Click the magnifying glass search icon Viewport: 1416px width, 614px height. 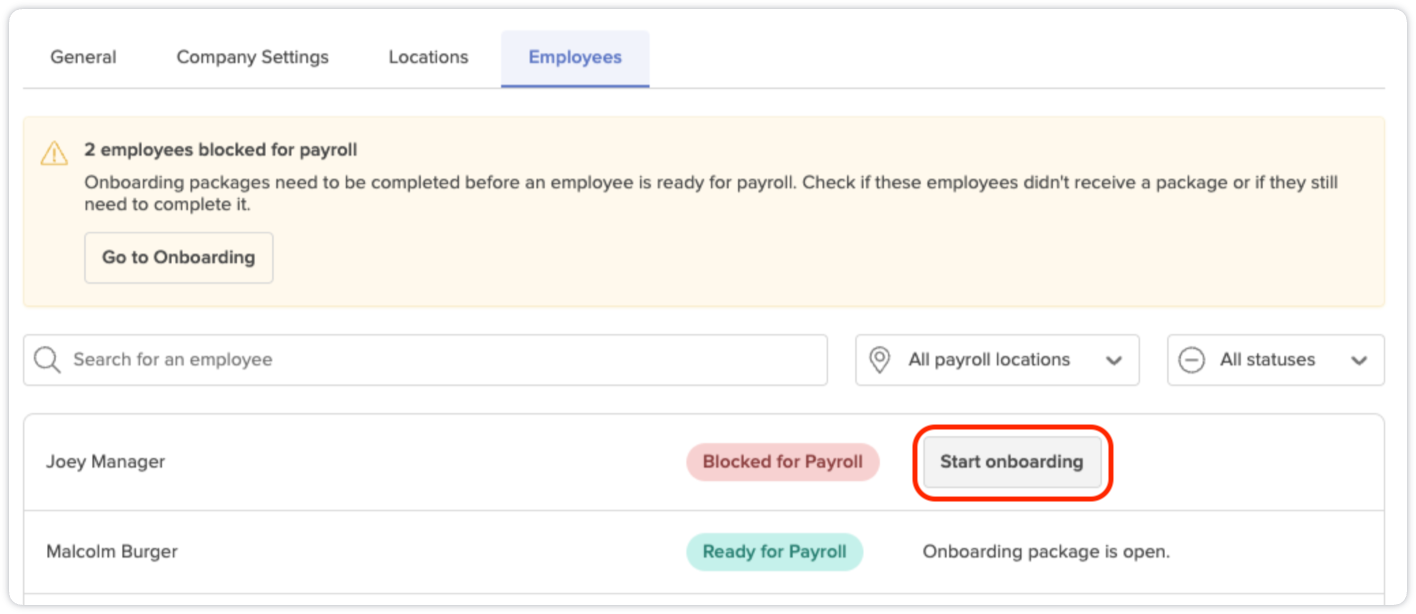[47, 360]
